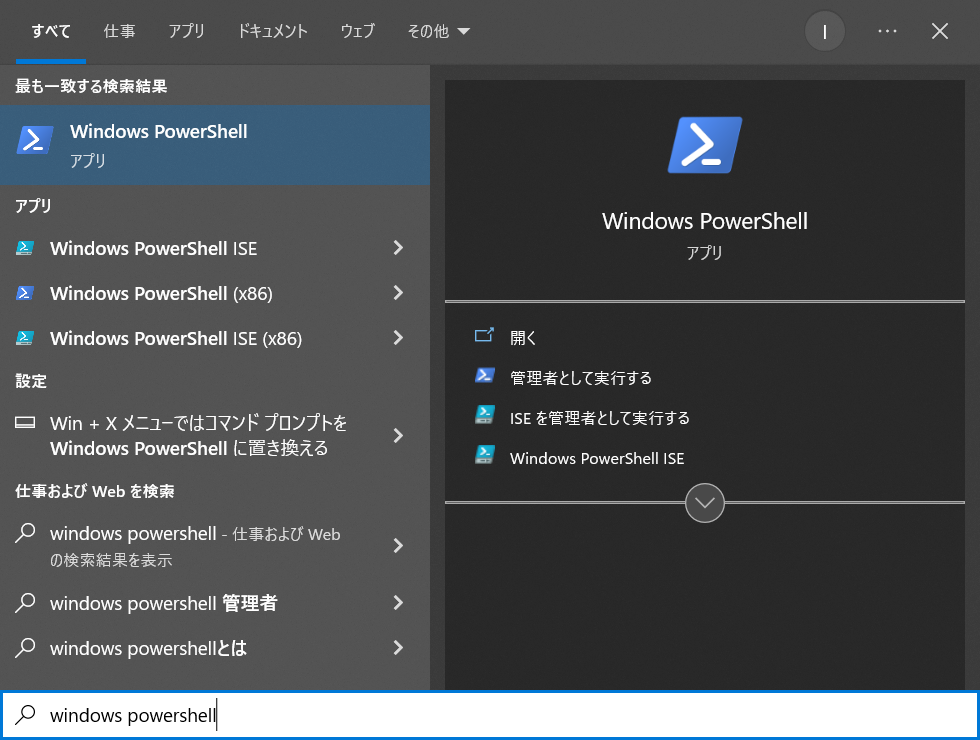Click the Windows PowerShell (x86) app icon

26,293
